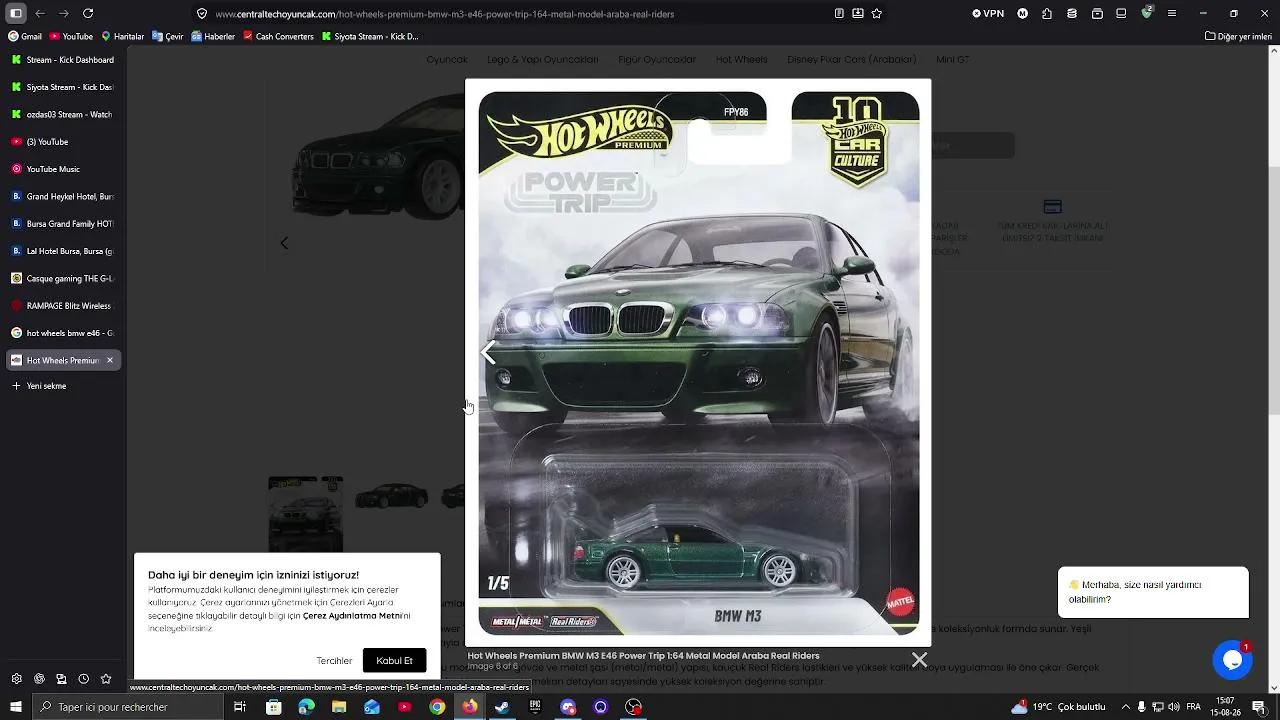Viewport: 1280px width, 720px height.
Task: Select the first product thumbnail
Action: pos(305,513)
